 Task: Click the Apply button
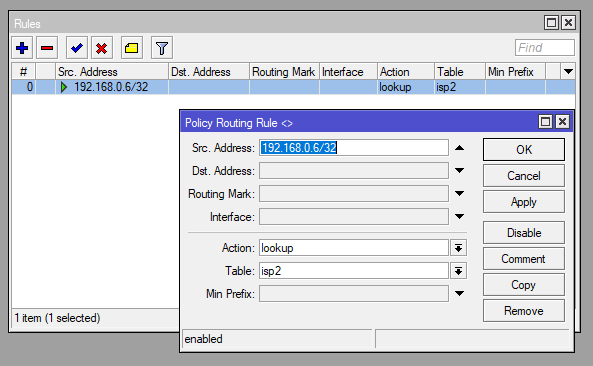click(x=524, y=202)
